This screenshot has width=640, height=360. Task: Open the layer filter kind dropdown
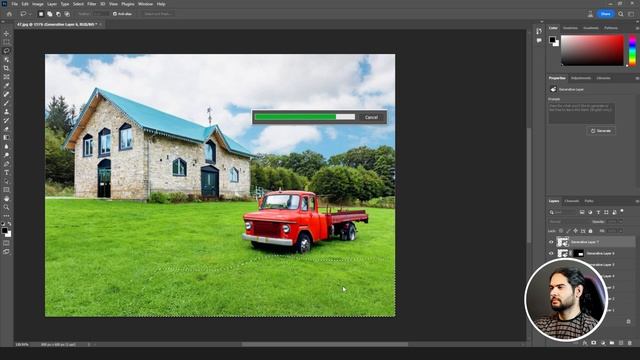[562, 212]
